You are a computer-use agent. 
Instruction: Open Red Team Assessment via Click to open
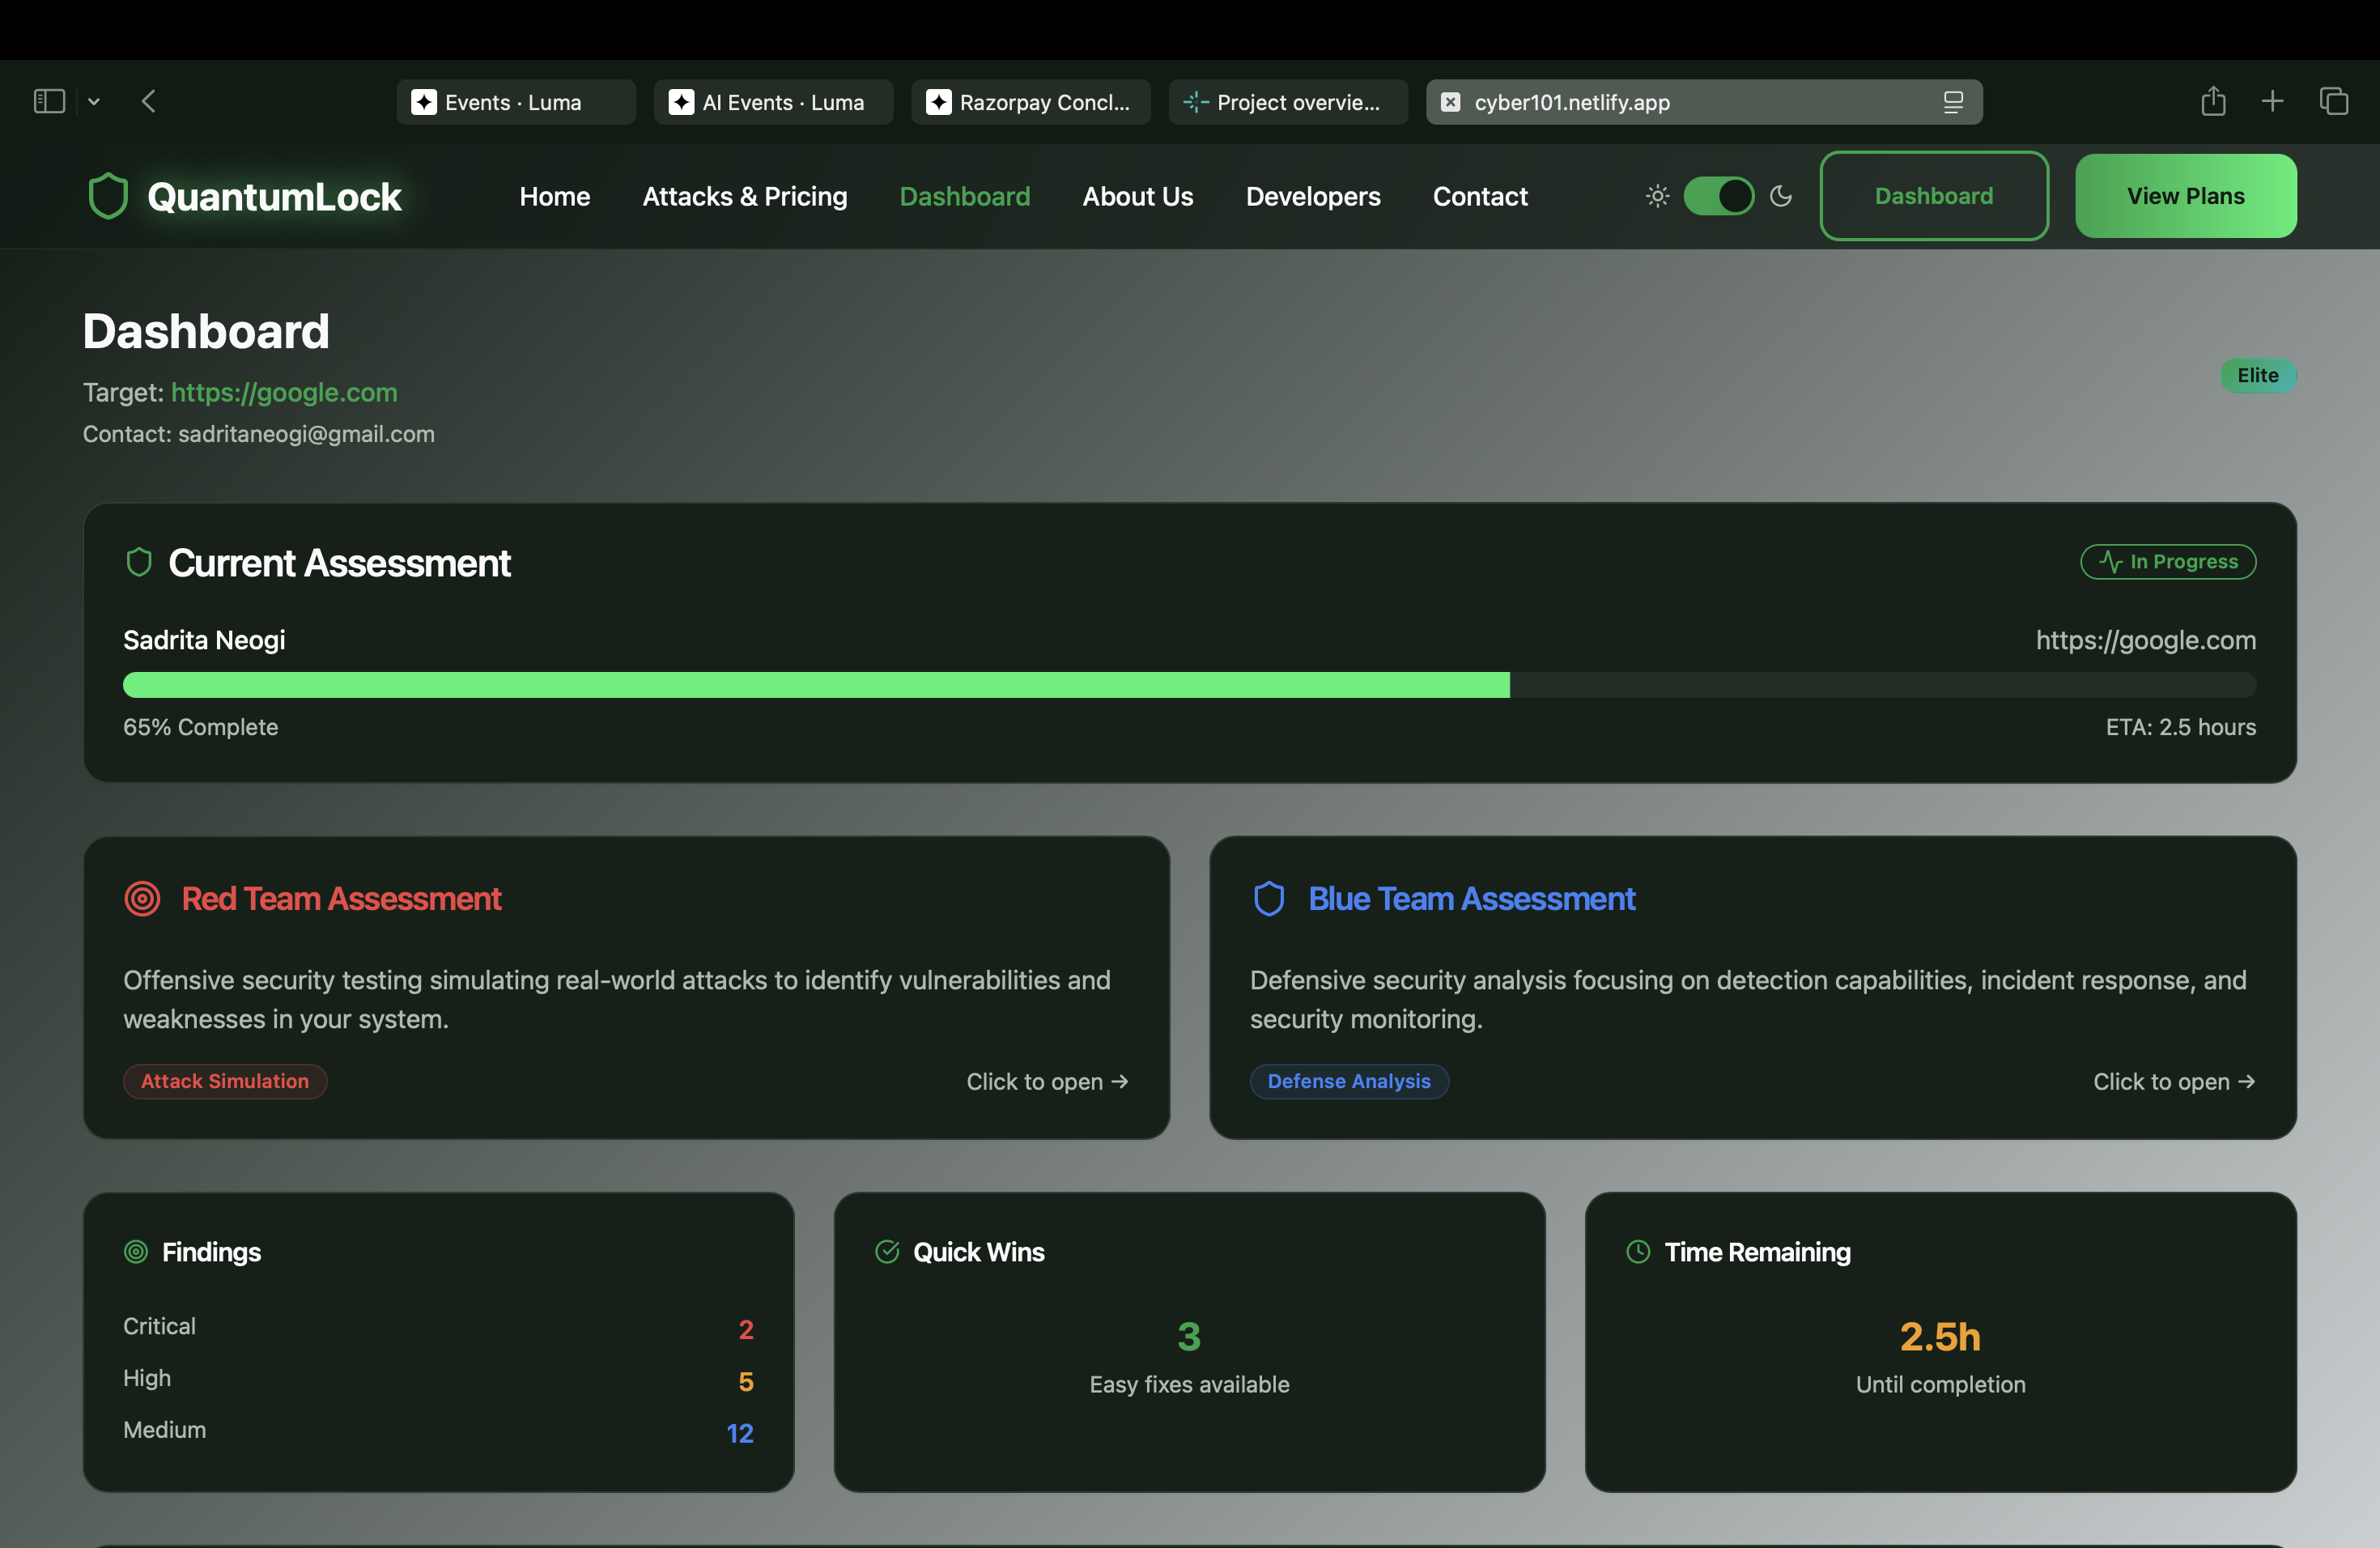coord(1047,1081)
